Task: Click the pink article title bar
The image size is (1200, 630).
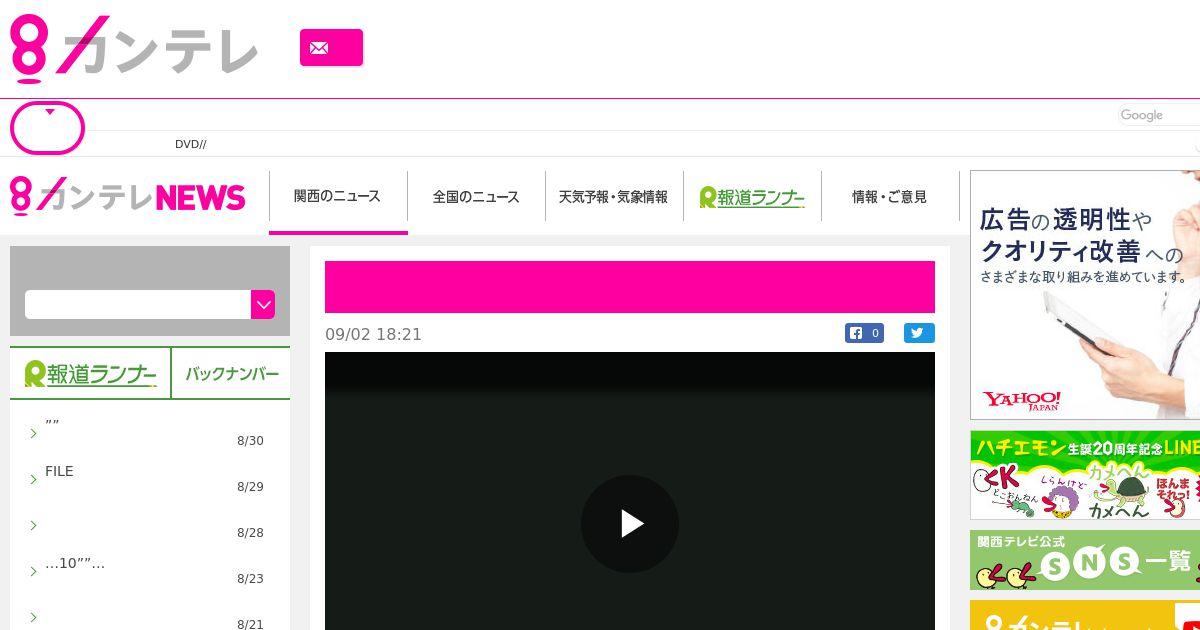Action: click(x=630, y=287)
